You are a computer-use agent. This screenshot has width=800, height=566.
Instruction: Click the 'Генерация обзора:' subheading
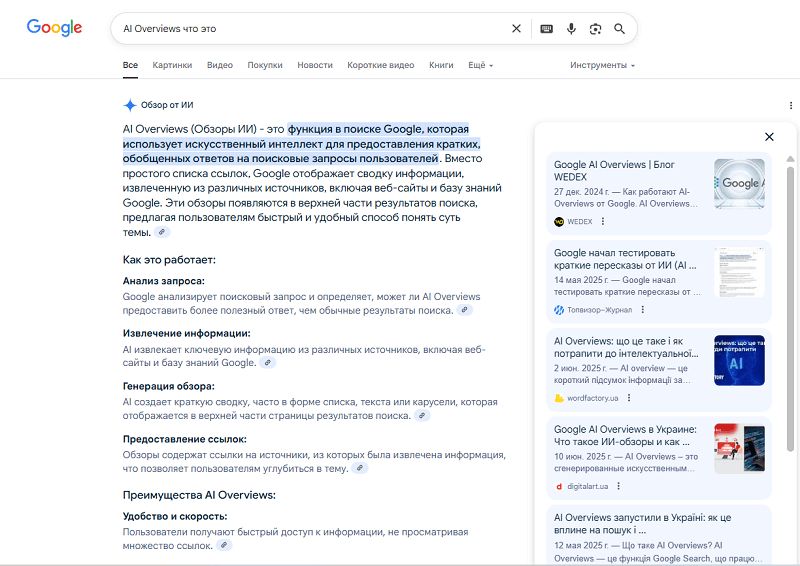click(x=168, y=386)
